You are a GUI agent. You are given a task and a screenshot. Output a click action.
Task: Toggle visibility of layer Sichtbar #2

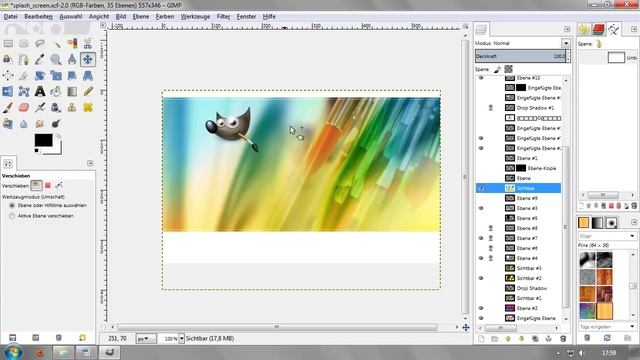pos(481,278)
